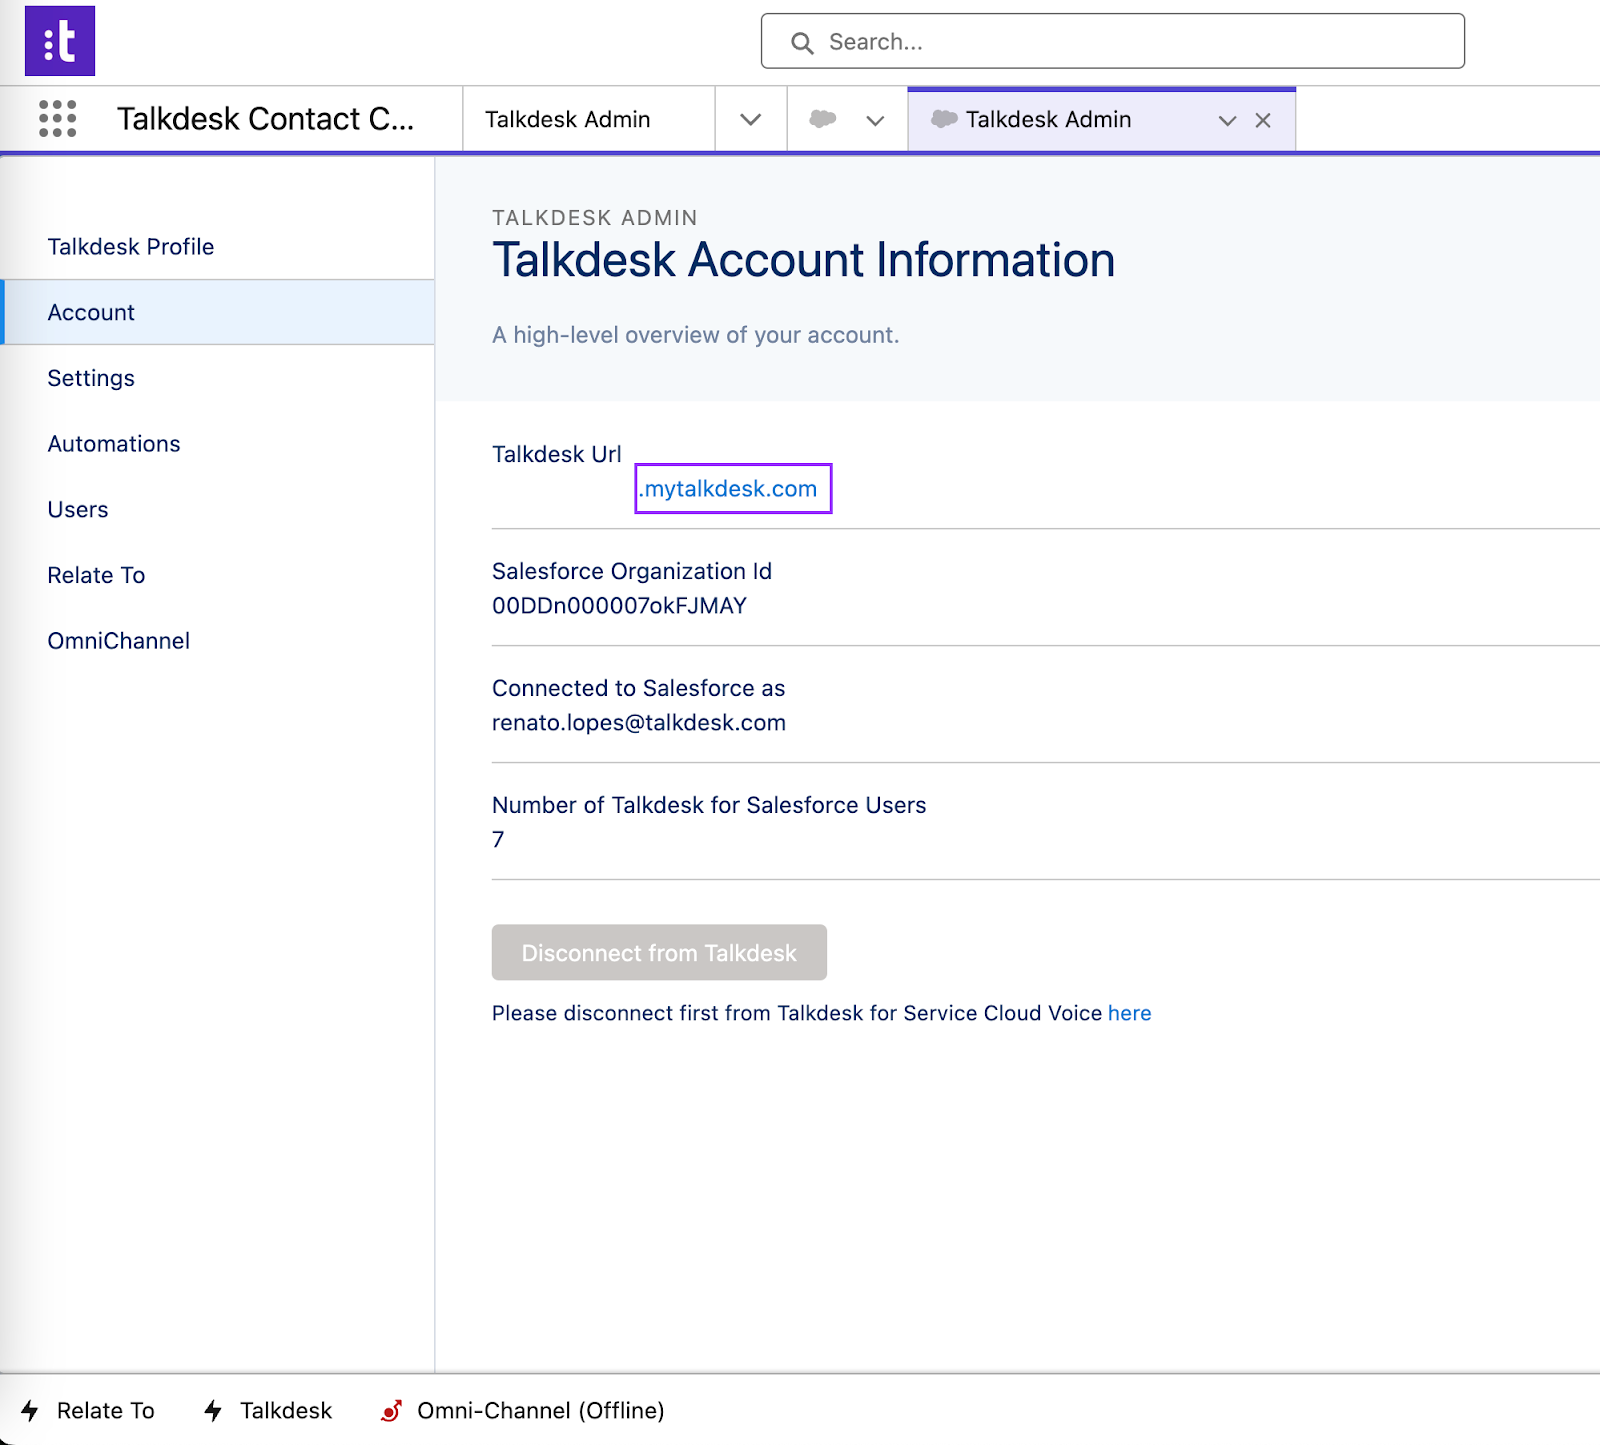The width and height of the screenshot is (1600, 1445).
Task: Open OmniChannel in the sidebar
Action: 218,641
